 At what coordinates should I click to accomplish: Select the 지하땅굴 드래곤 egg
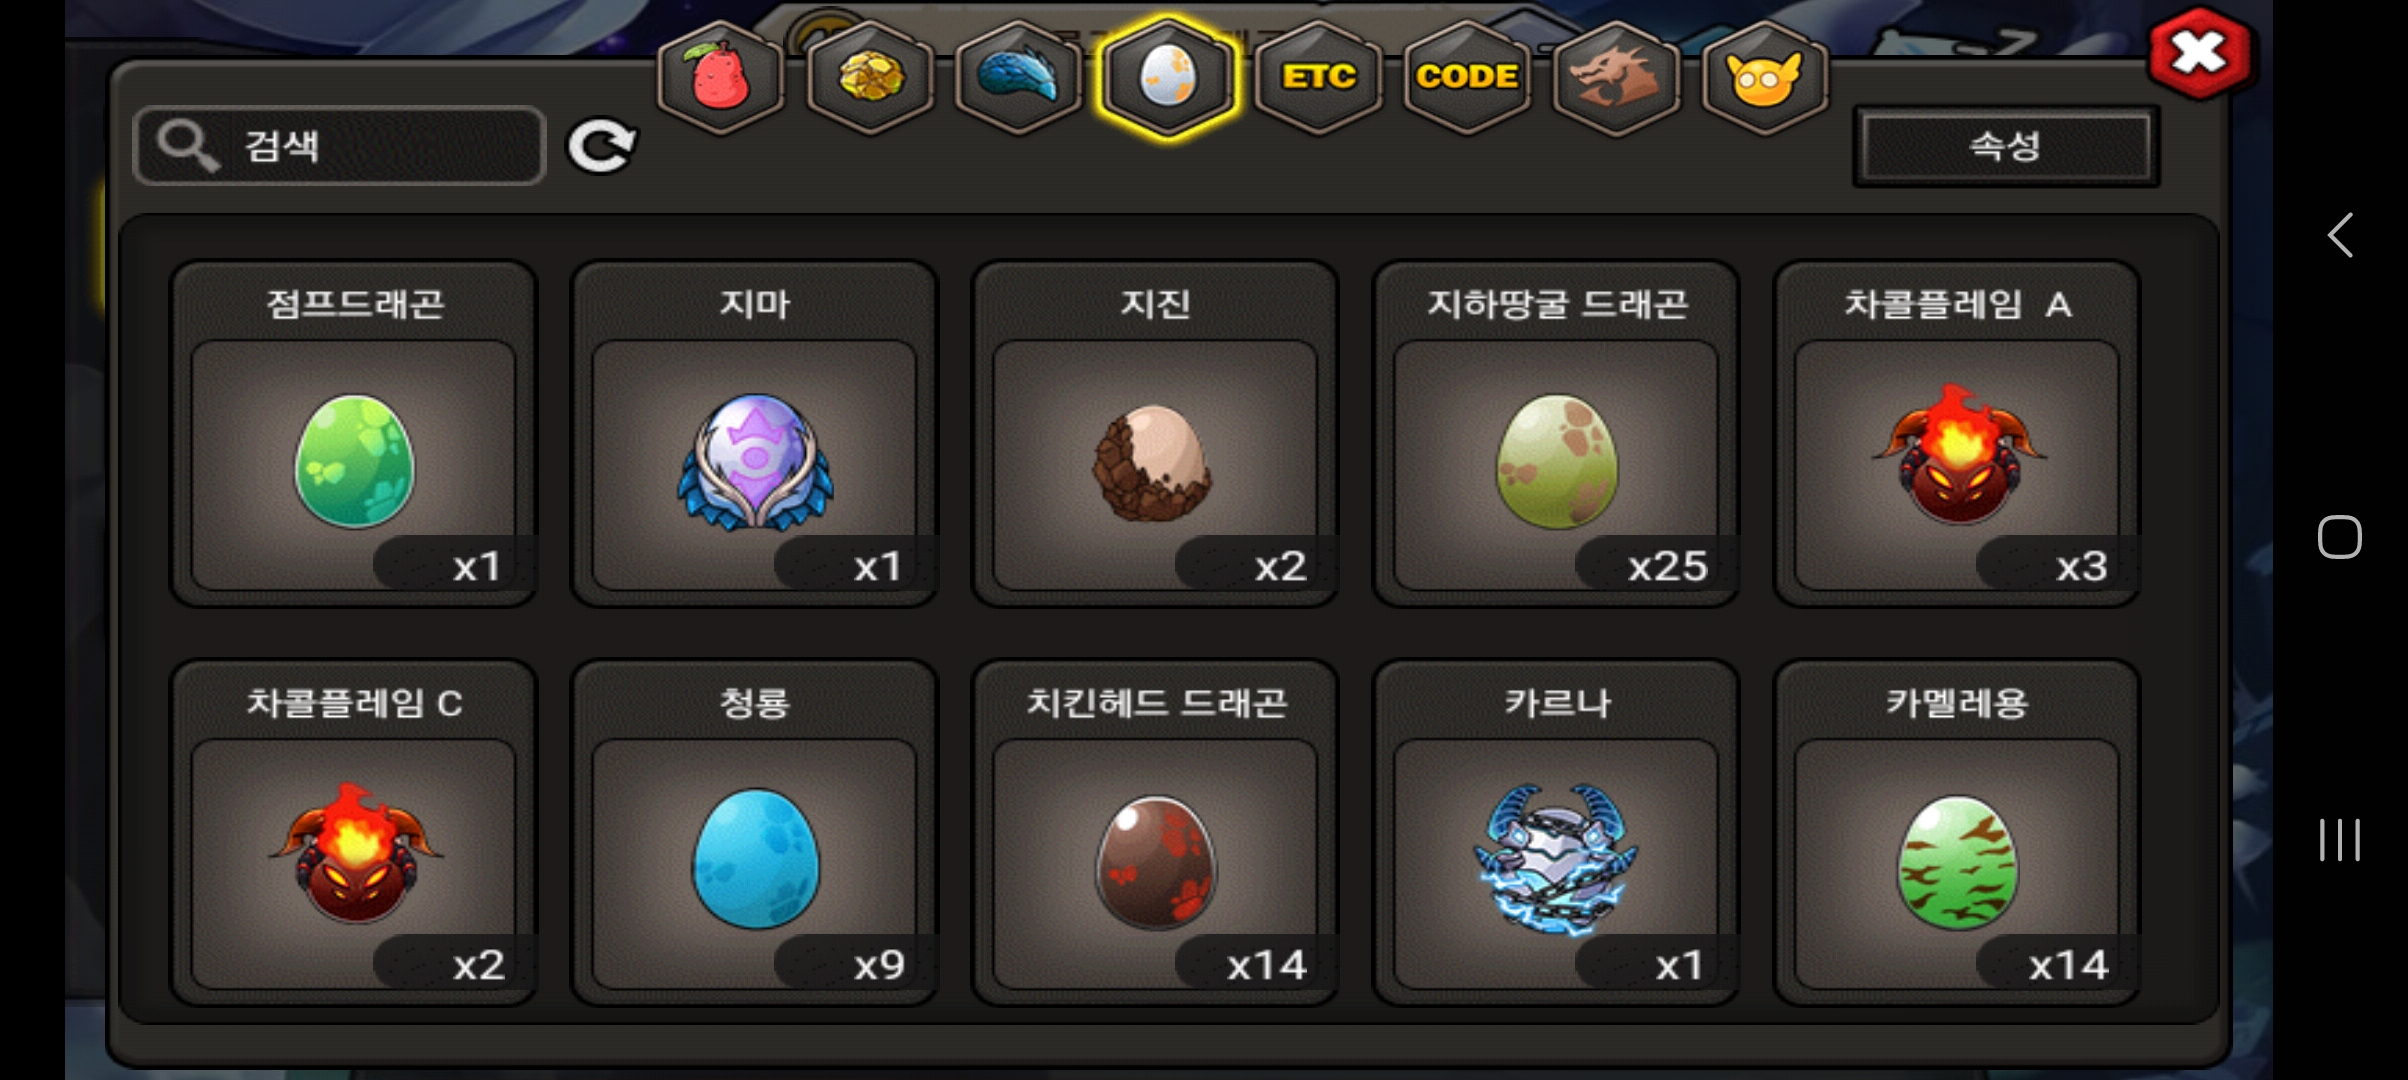coord(1556,434)
